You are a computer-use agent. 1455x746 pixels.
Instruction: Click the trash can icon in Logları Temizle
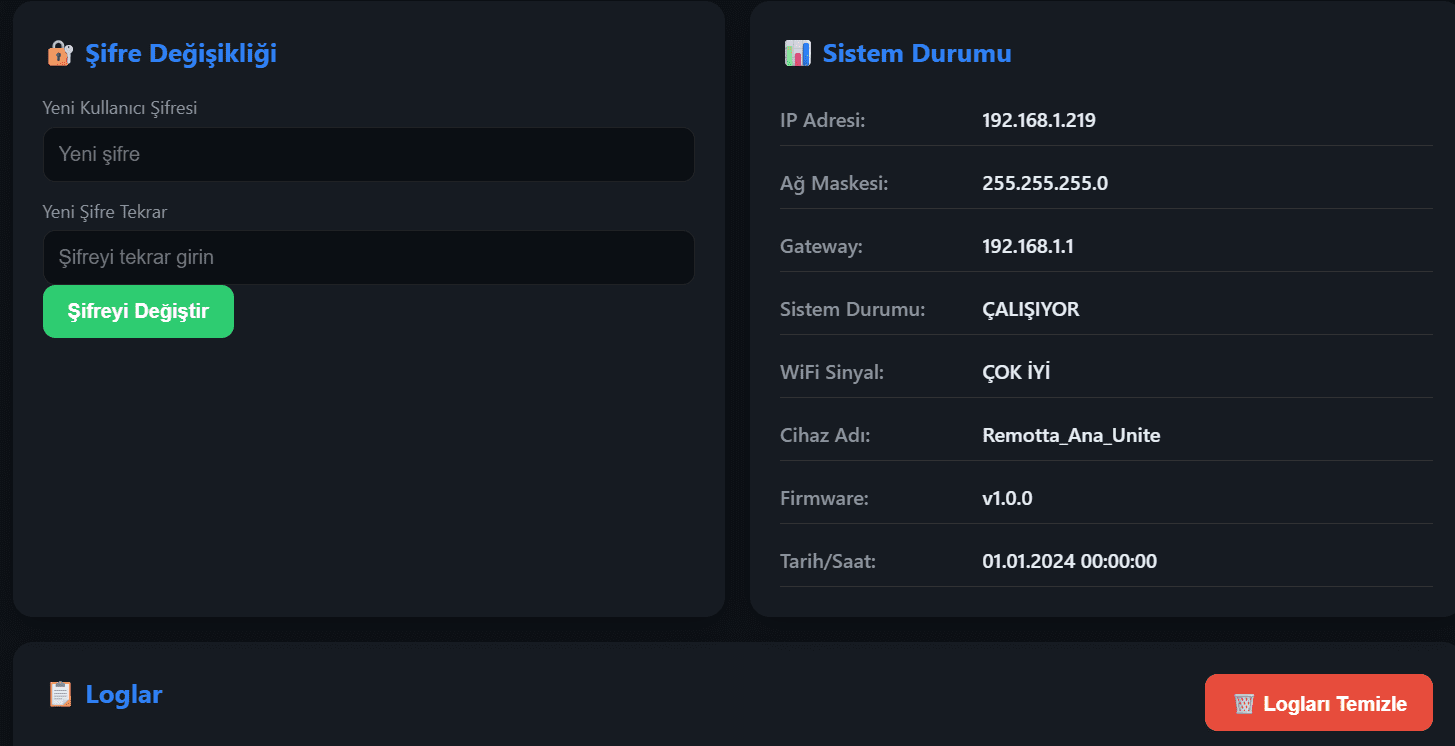coord(1243,704)
